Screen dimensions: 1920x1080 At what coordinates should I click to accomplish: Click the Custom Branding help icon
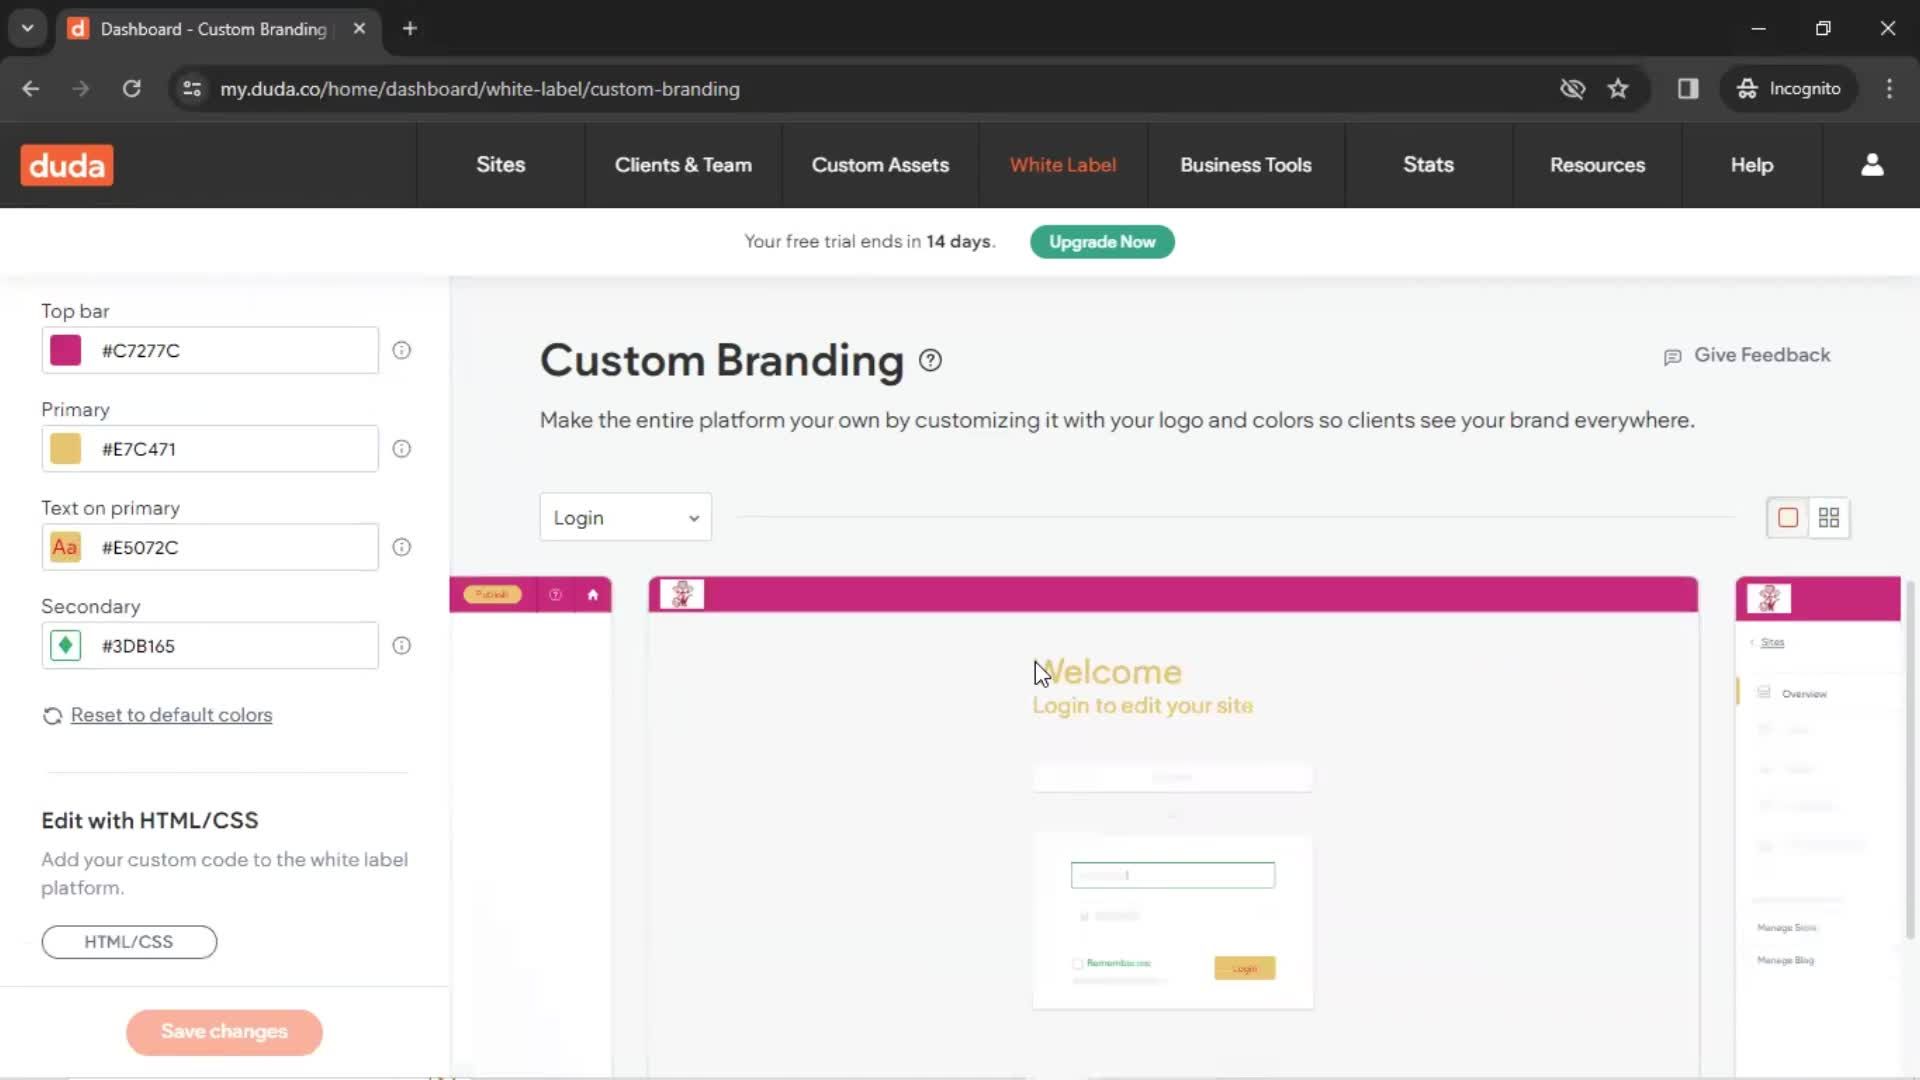(x=930, y=361)
